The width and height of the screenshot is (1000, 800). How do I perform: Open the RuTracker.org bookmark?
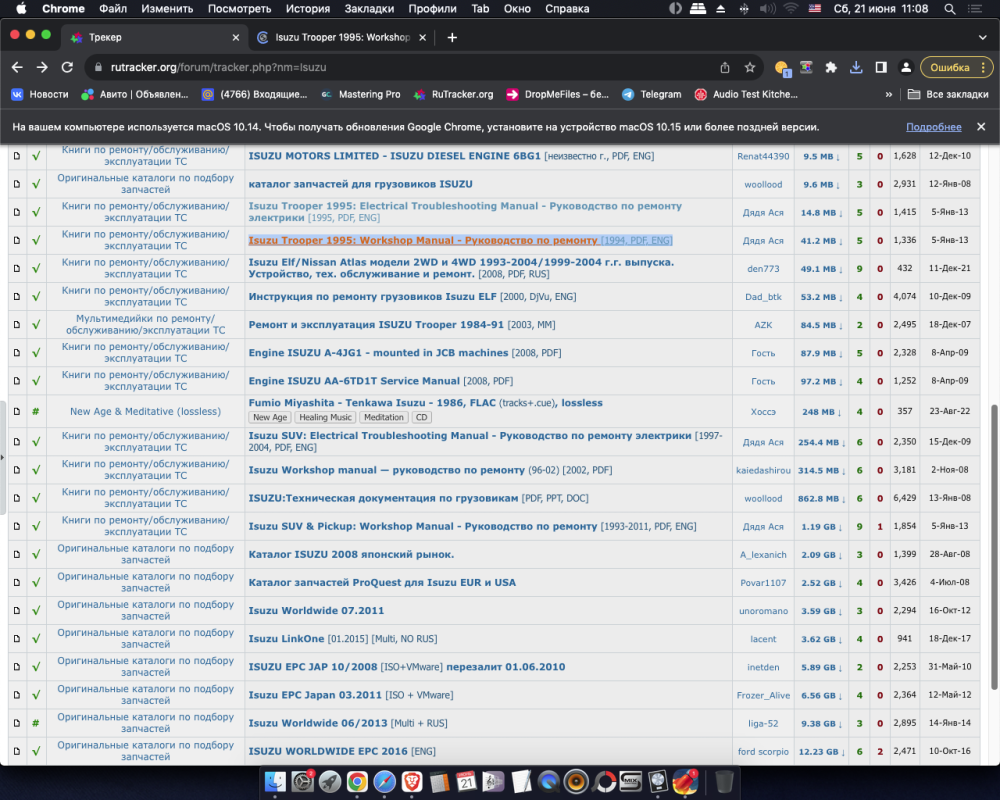coord(453,94)
